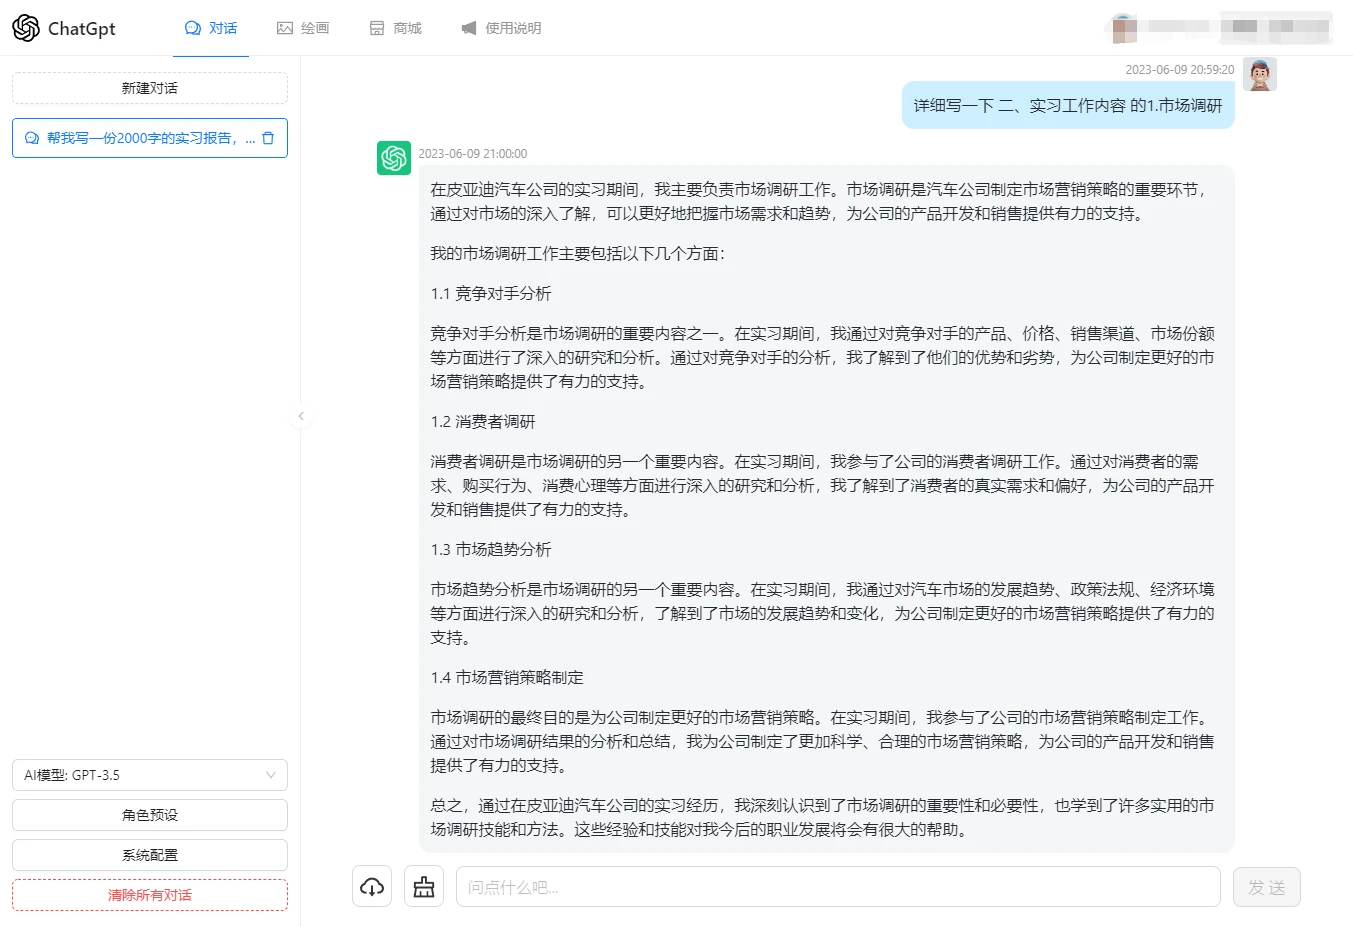Viewport: 1353px width, 927px height.
Task: Click the clear chat broom icon
Action: (424, 887)
